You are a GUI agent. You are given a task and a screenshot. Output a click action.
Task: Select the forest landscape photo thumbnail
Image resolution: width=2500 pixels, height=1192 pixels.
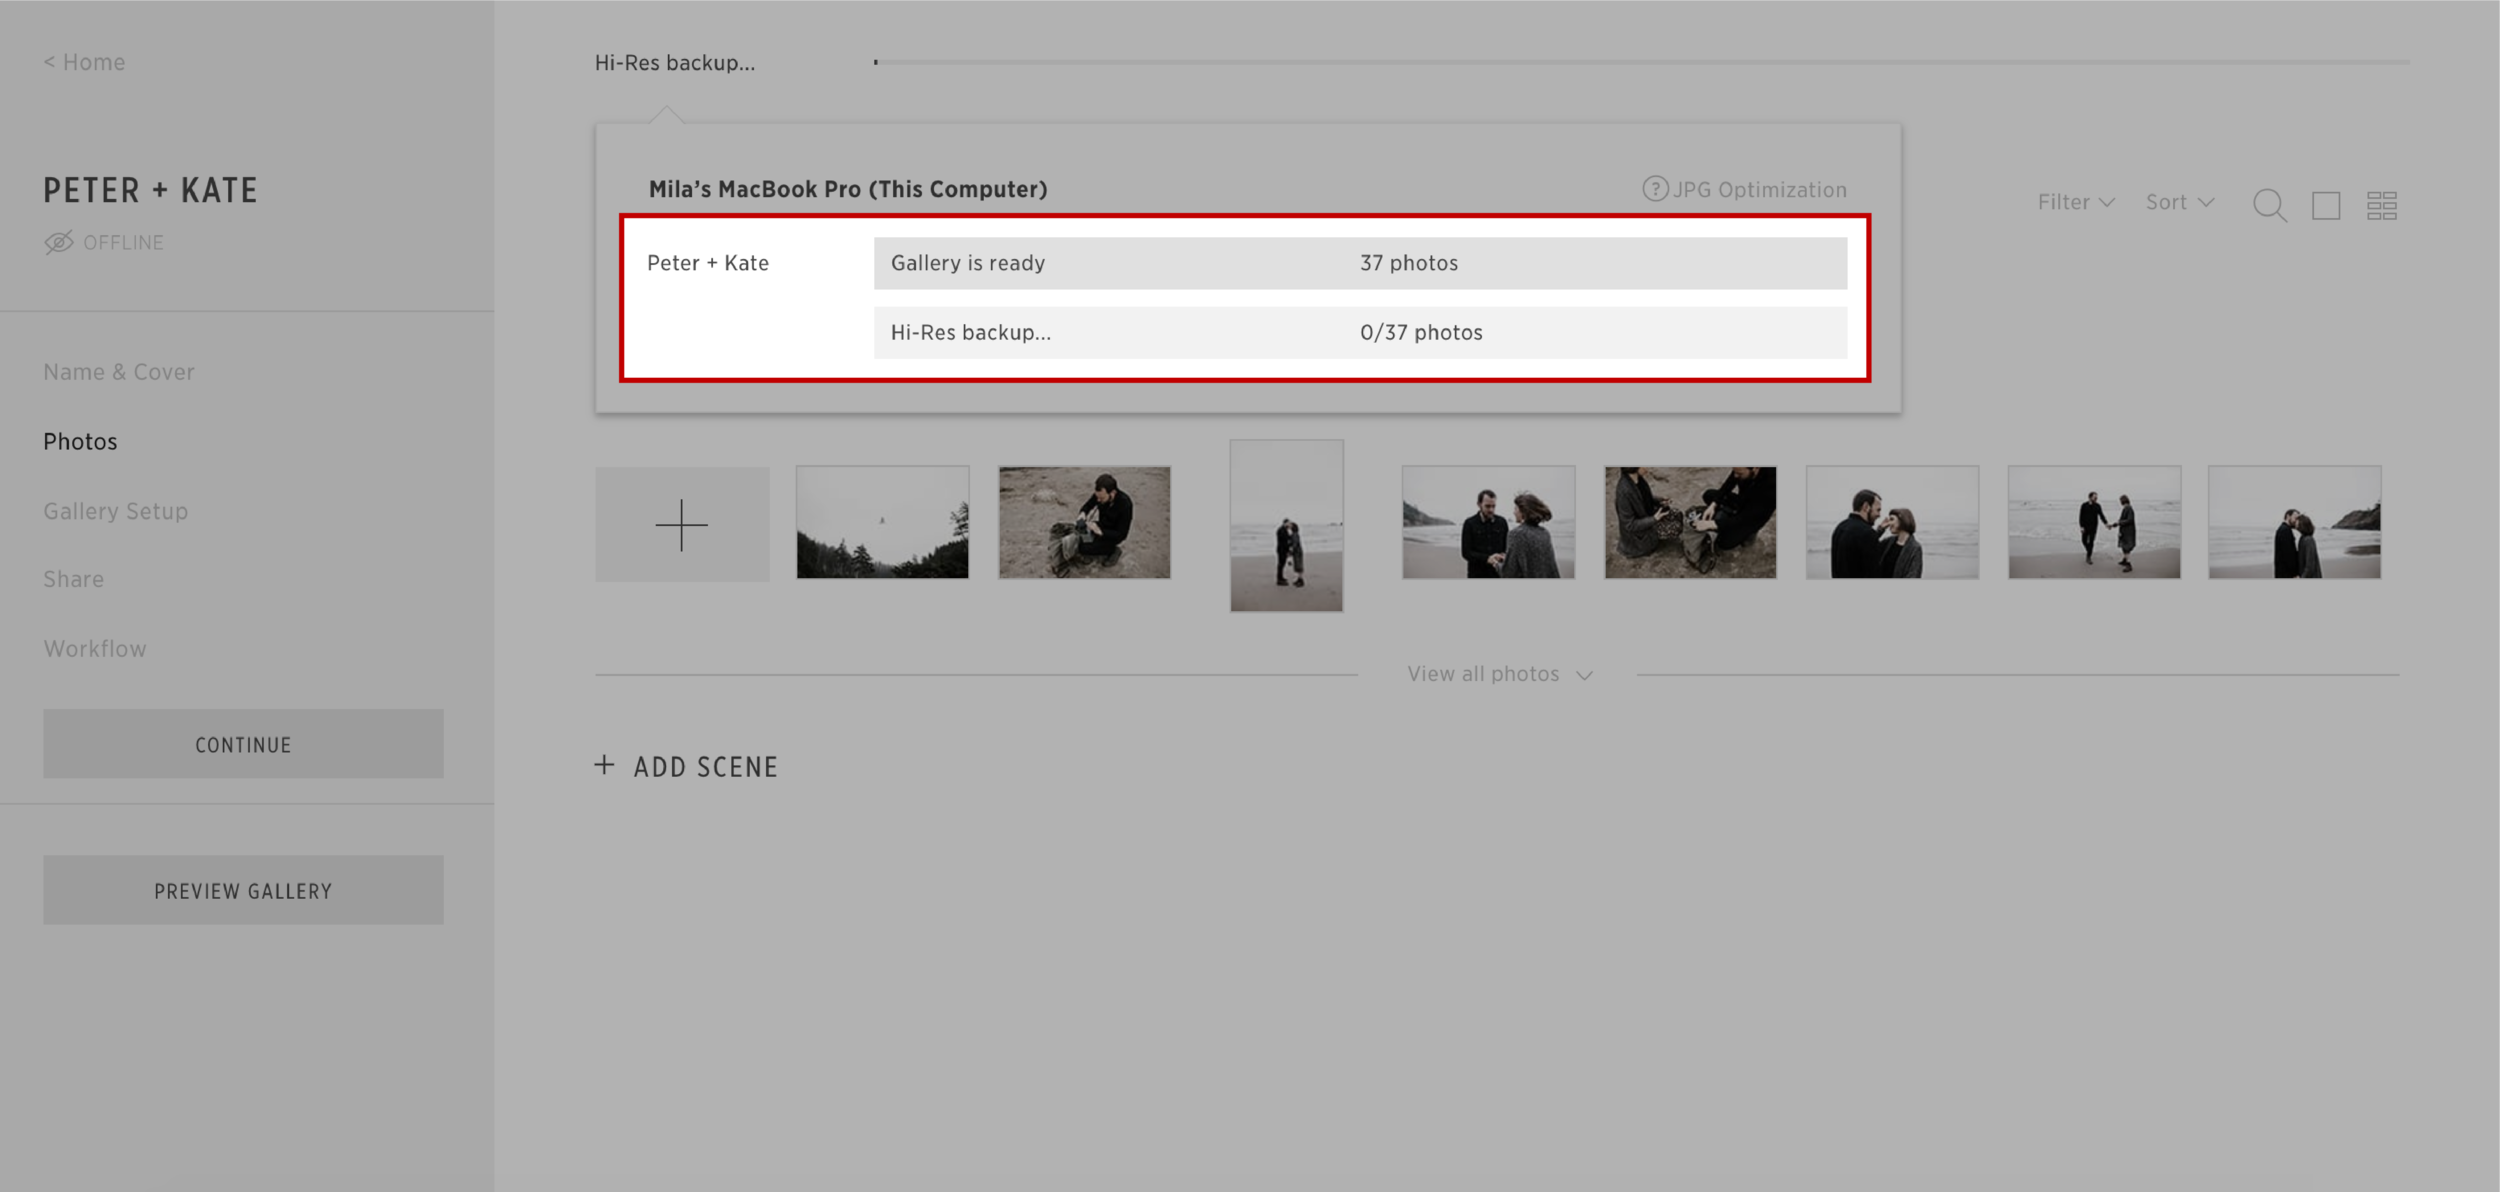click(882, 522)
